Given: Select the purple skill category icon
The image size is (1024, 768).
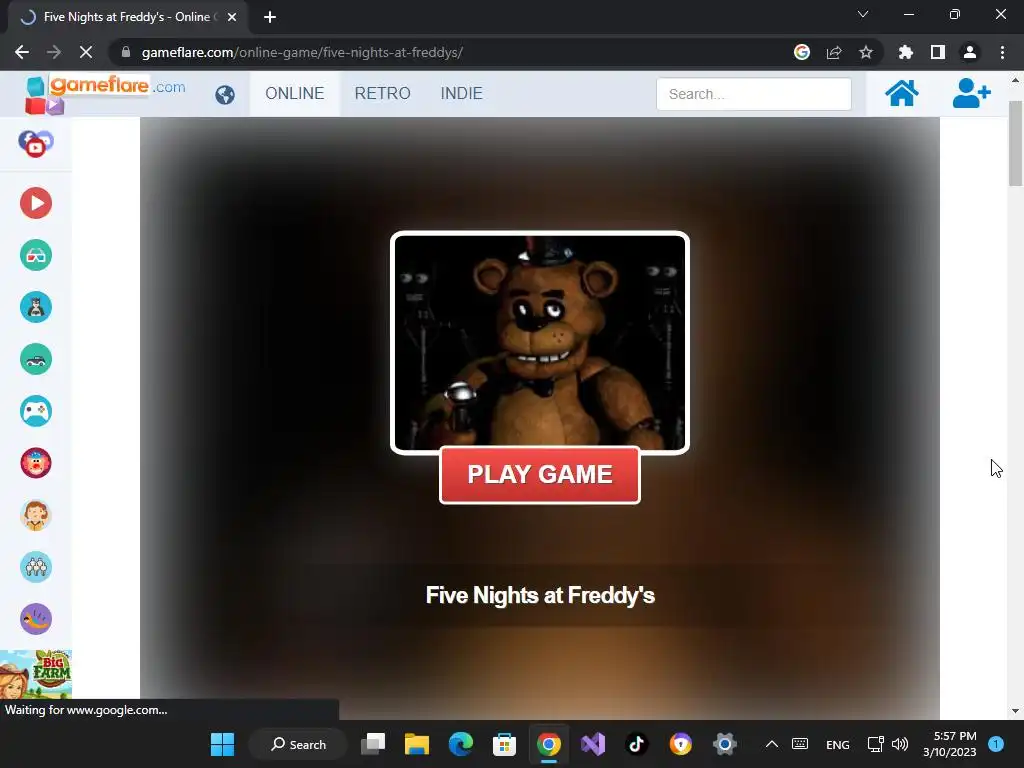Looking at the screenshot, I should (x=36, y=619).
